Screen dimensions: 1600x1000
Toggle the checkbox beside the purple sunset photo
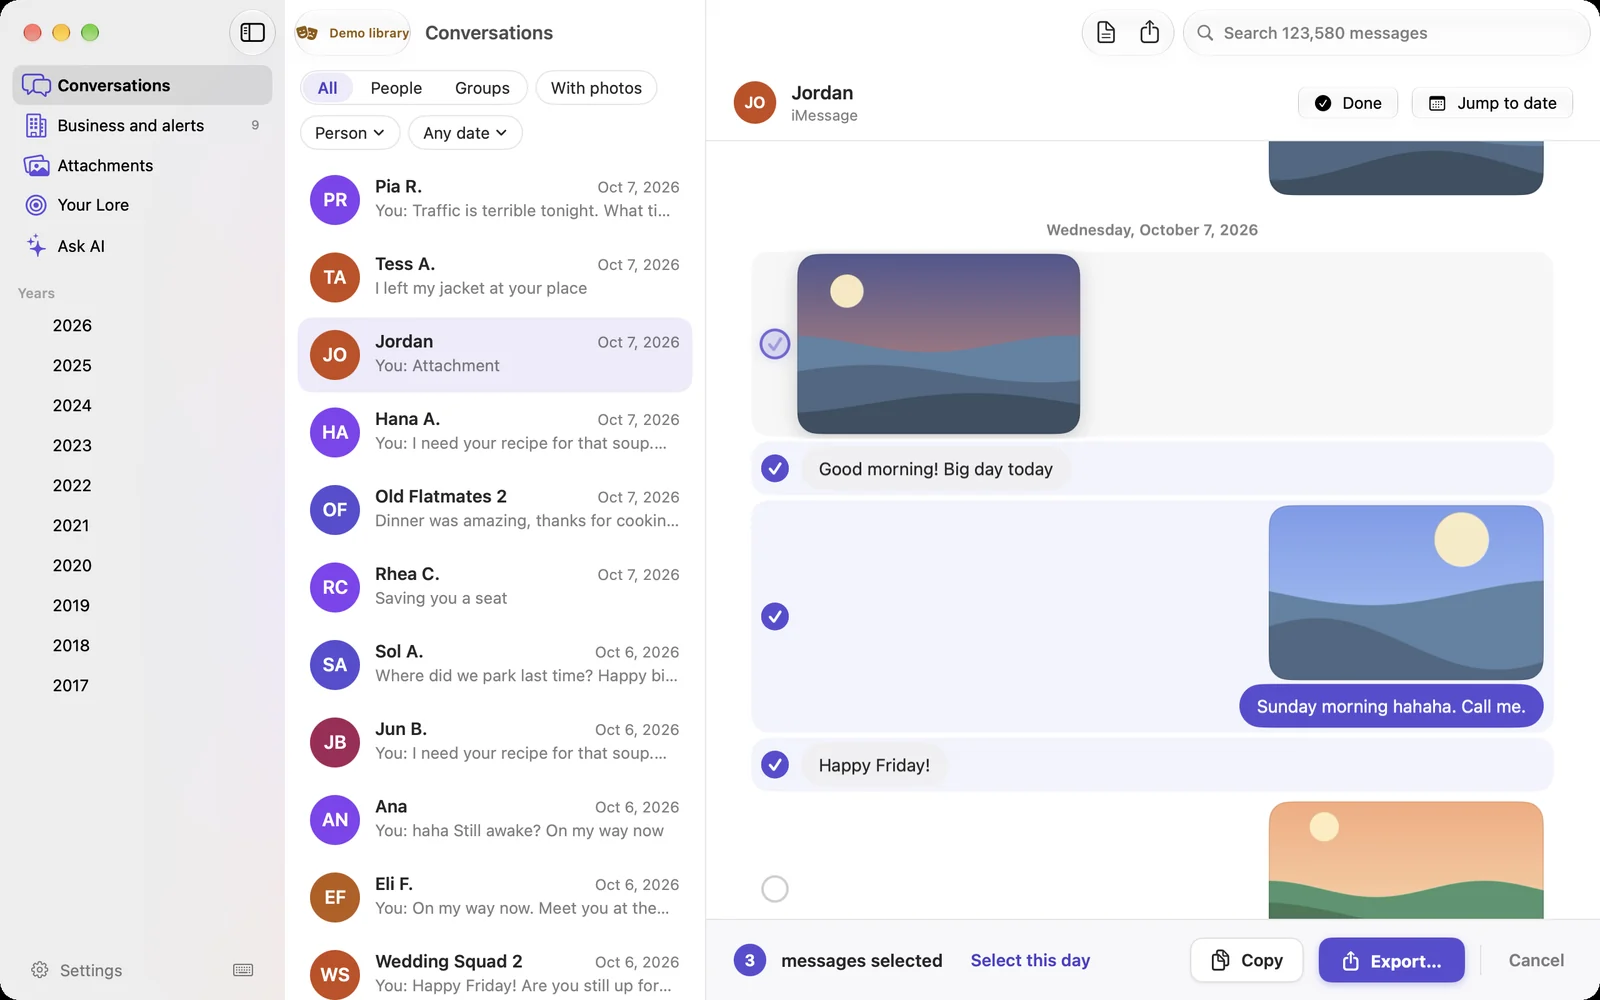pyautogui.click(x=775, y=344)
